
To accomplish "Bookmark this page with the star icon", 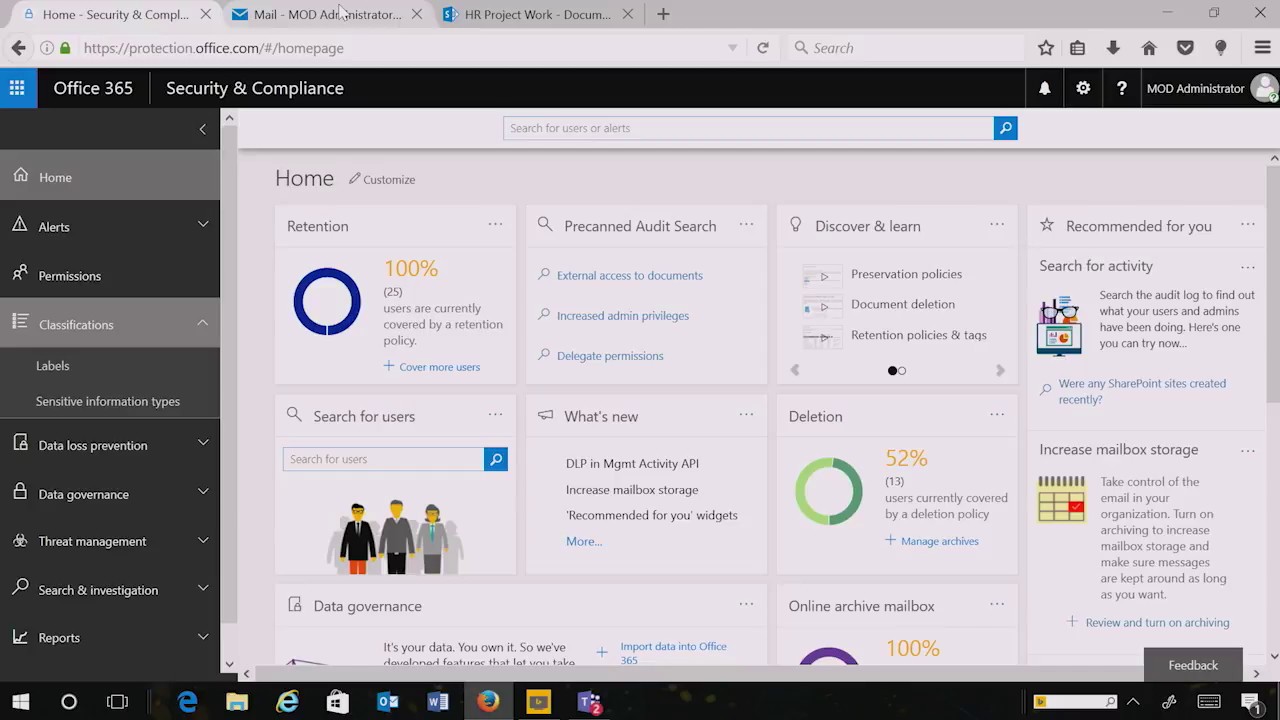I will pos(1046,48).
